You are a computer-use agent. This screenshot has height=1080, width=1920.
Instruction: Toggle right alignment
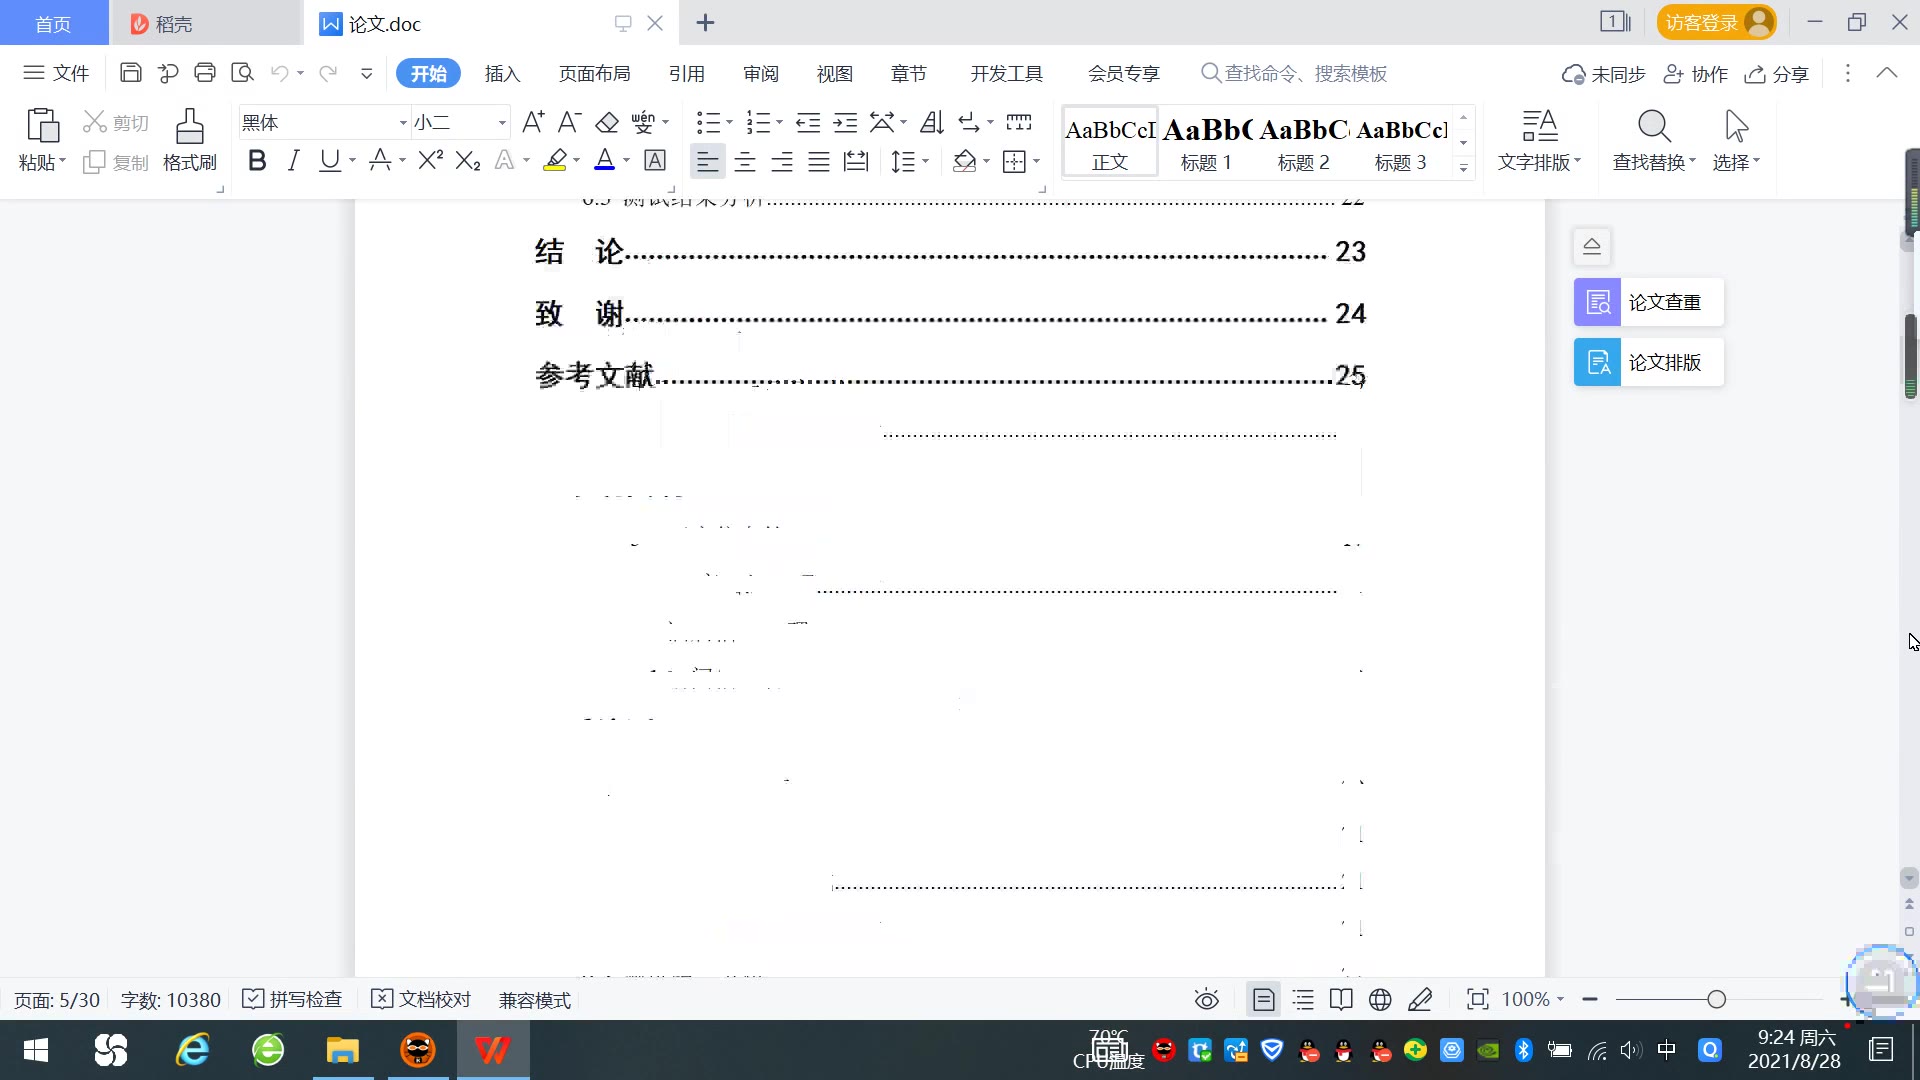tap(782, 161)
